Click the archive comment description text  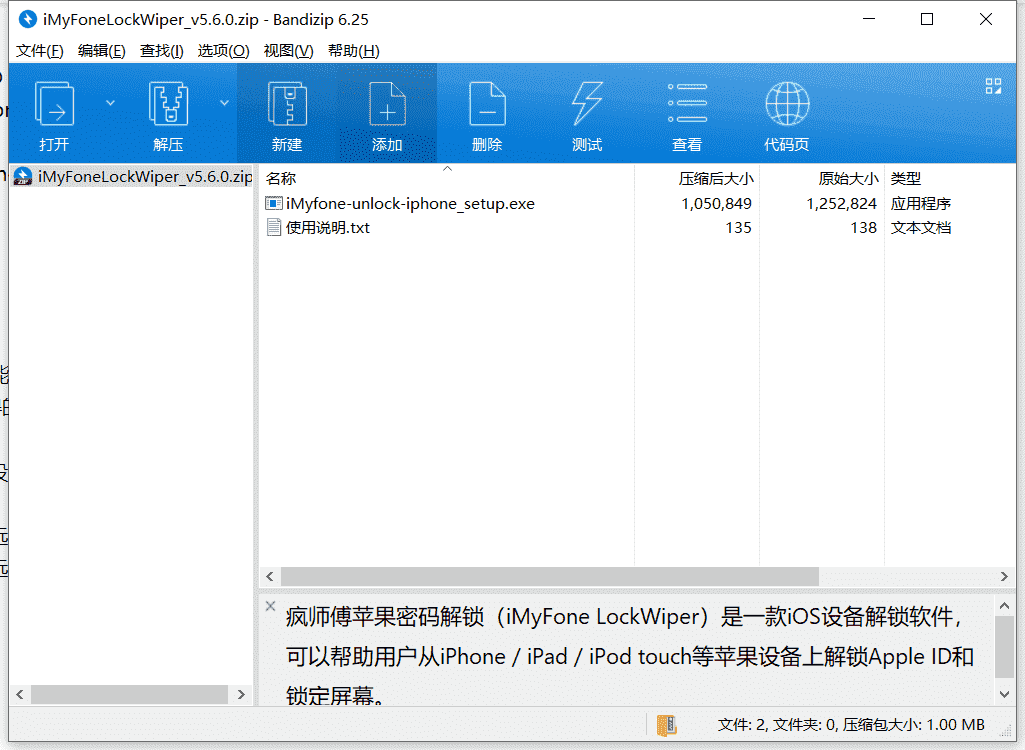coord(630,656)
